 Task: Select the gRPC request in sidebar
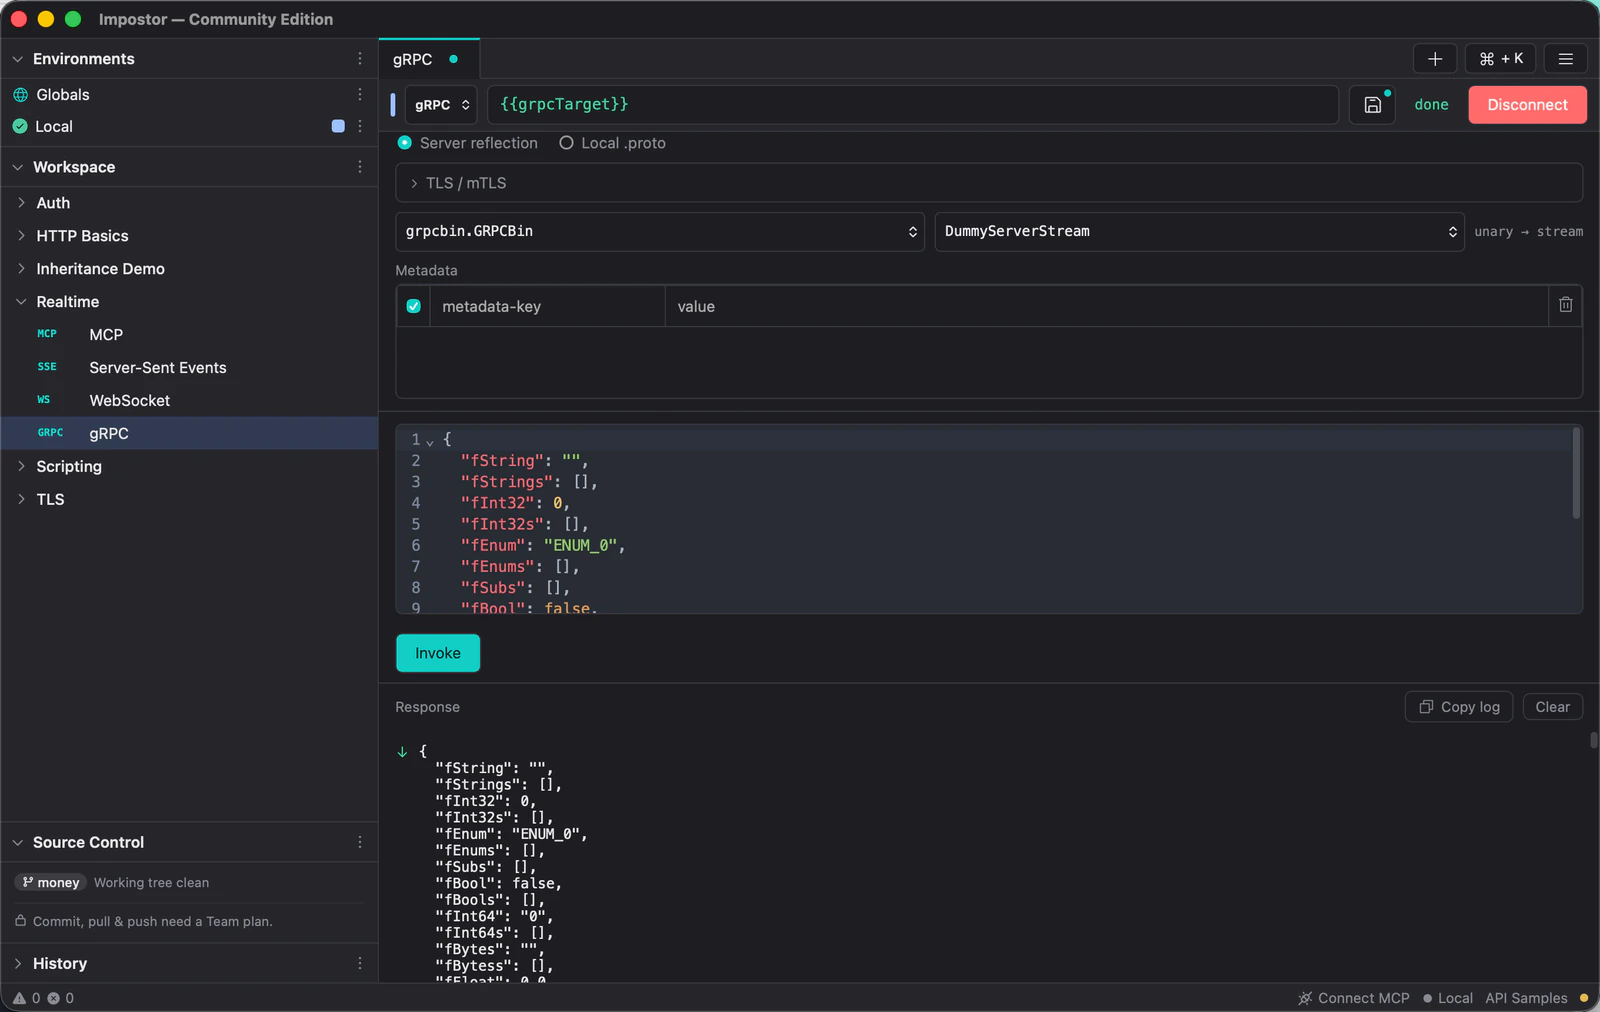click(x=189, y=433)
